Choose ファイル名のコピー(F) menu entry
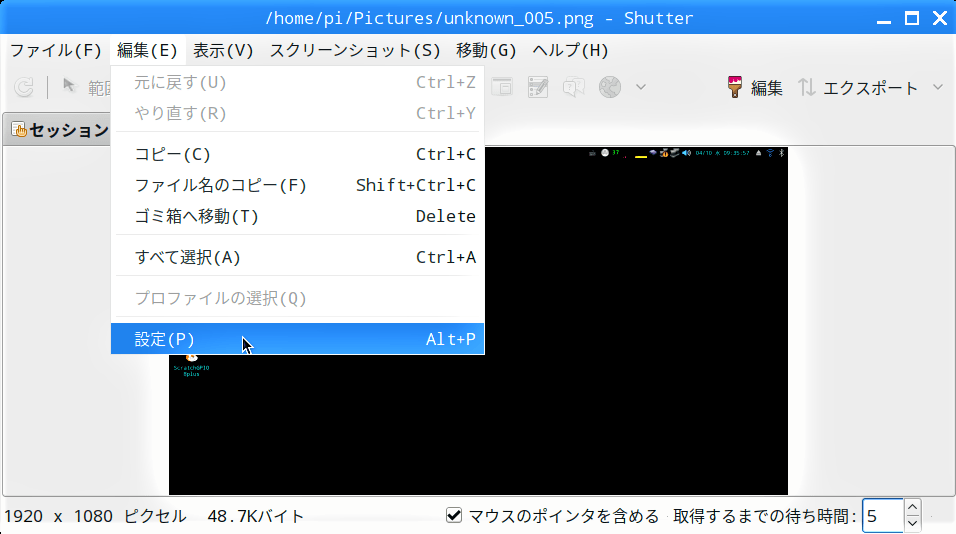956x534 pixels. coord(298,185)
